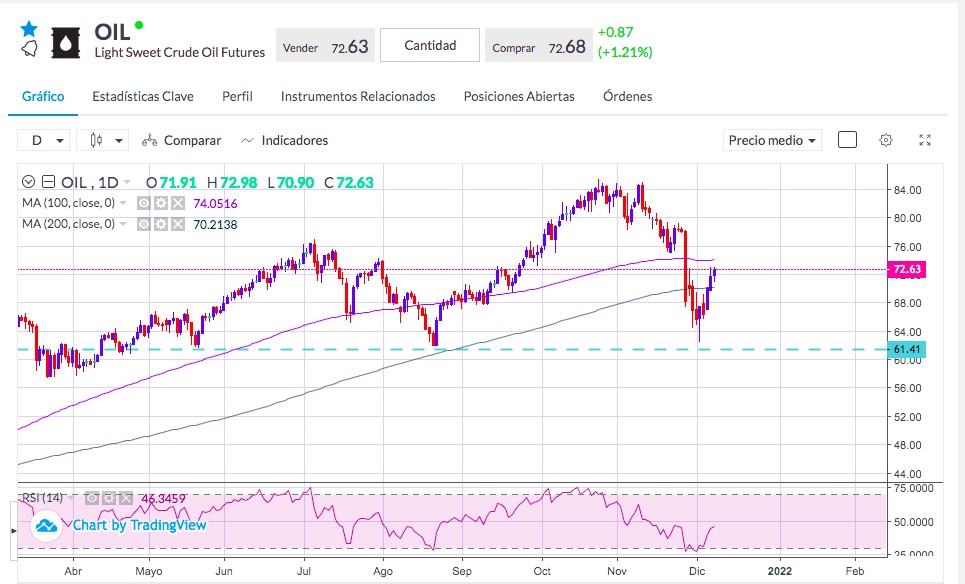Image resolution: width=965 pixels, height=584 pixels.
Task: Open the Precio medio dropdown
Action: click(x=772, y=140)
